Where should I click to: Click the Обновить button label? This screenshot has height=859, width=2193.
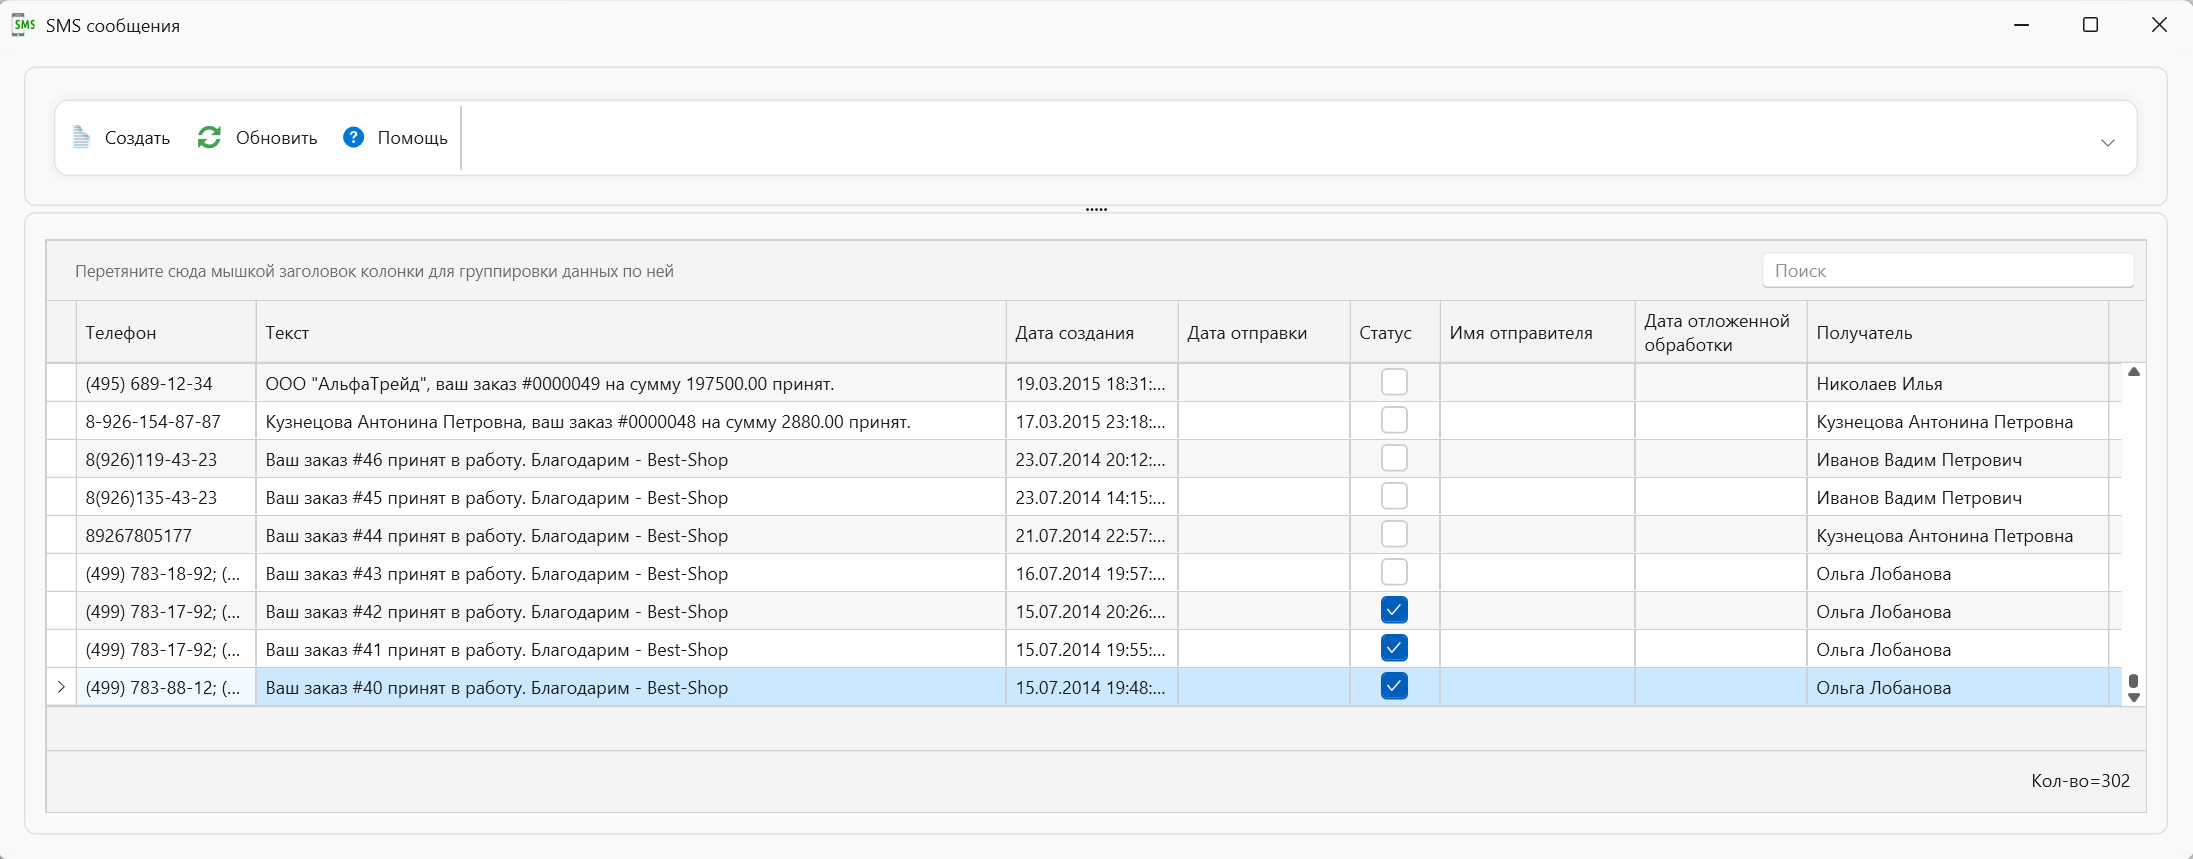[276, 138]
